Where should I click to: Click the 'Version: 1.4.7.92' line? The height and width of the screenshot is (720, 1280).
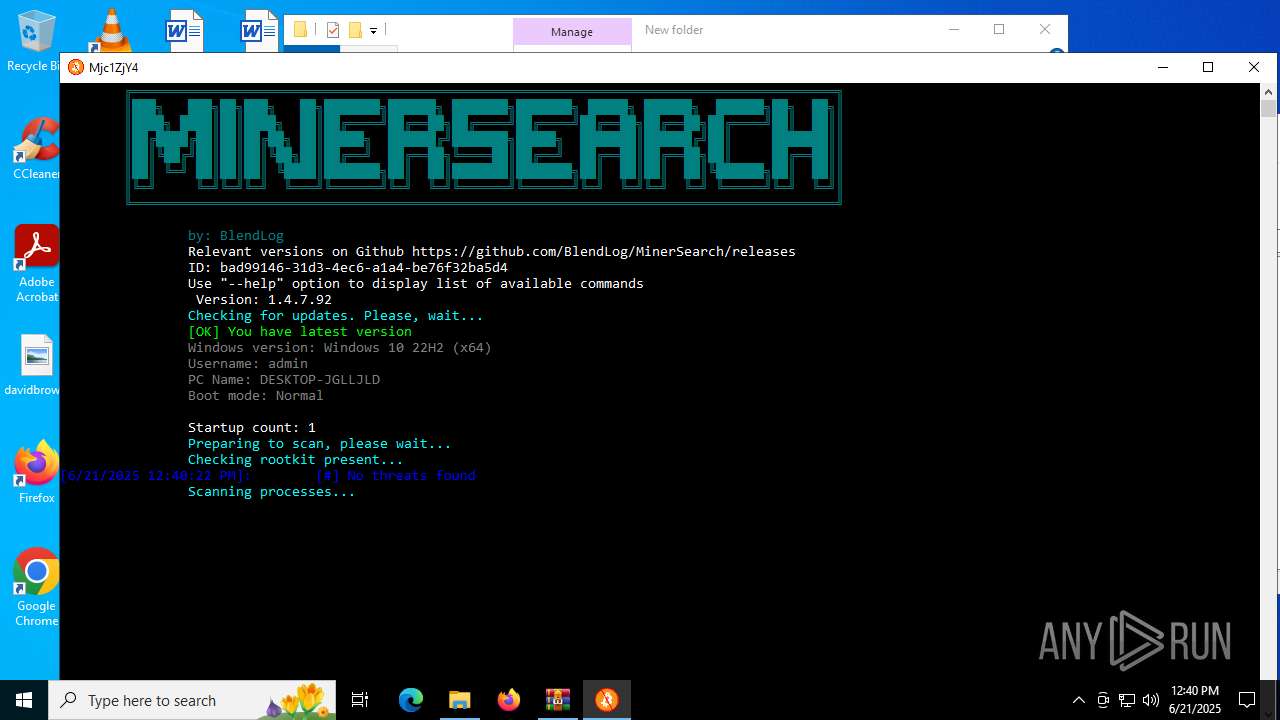tap(264, 300)
